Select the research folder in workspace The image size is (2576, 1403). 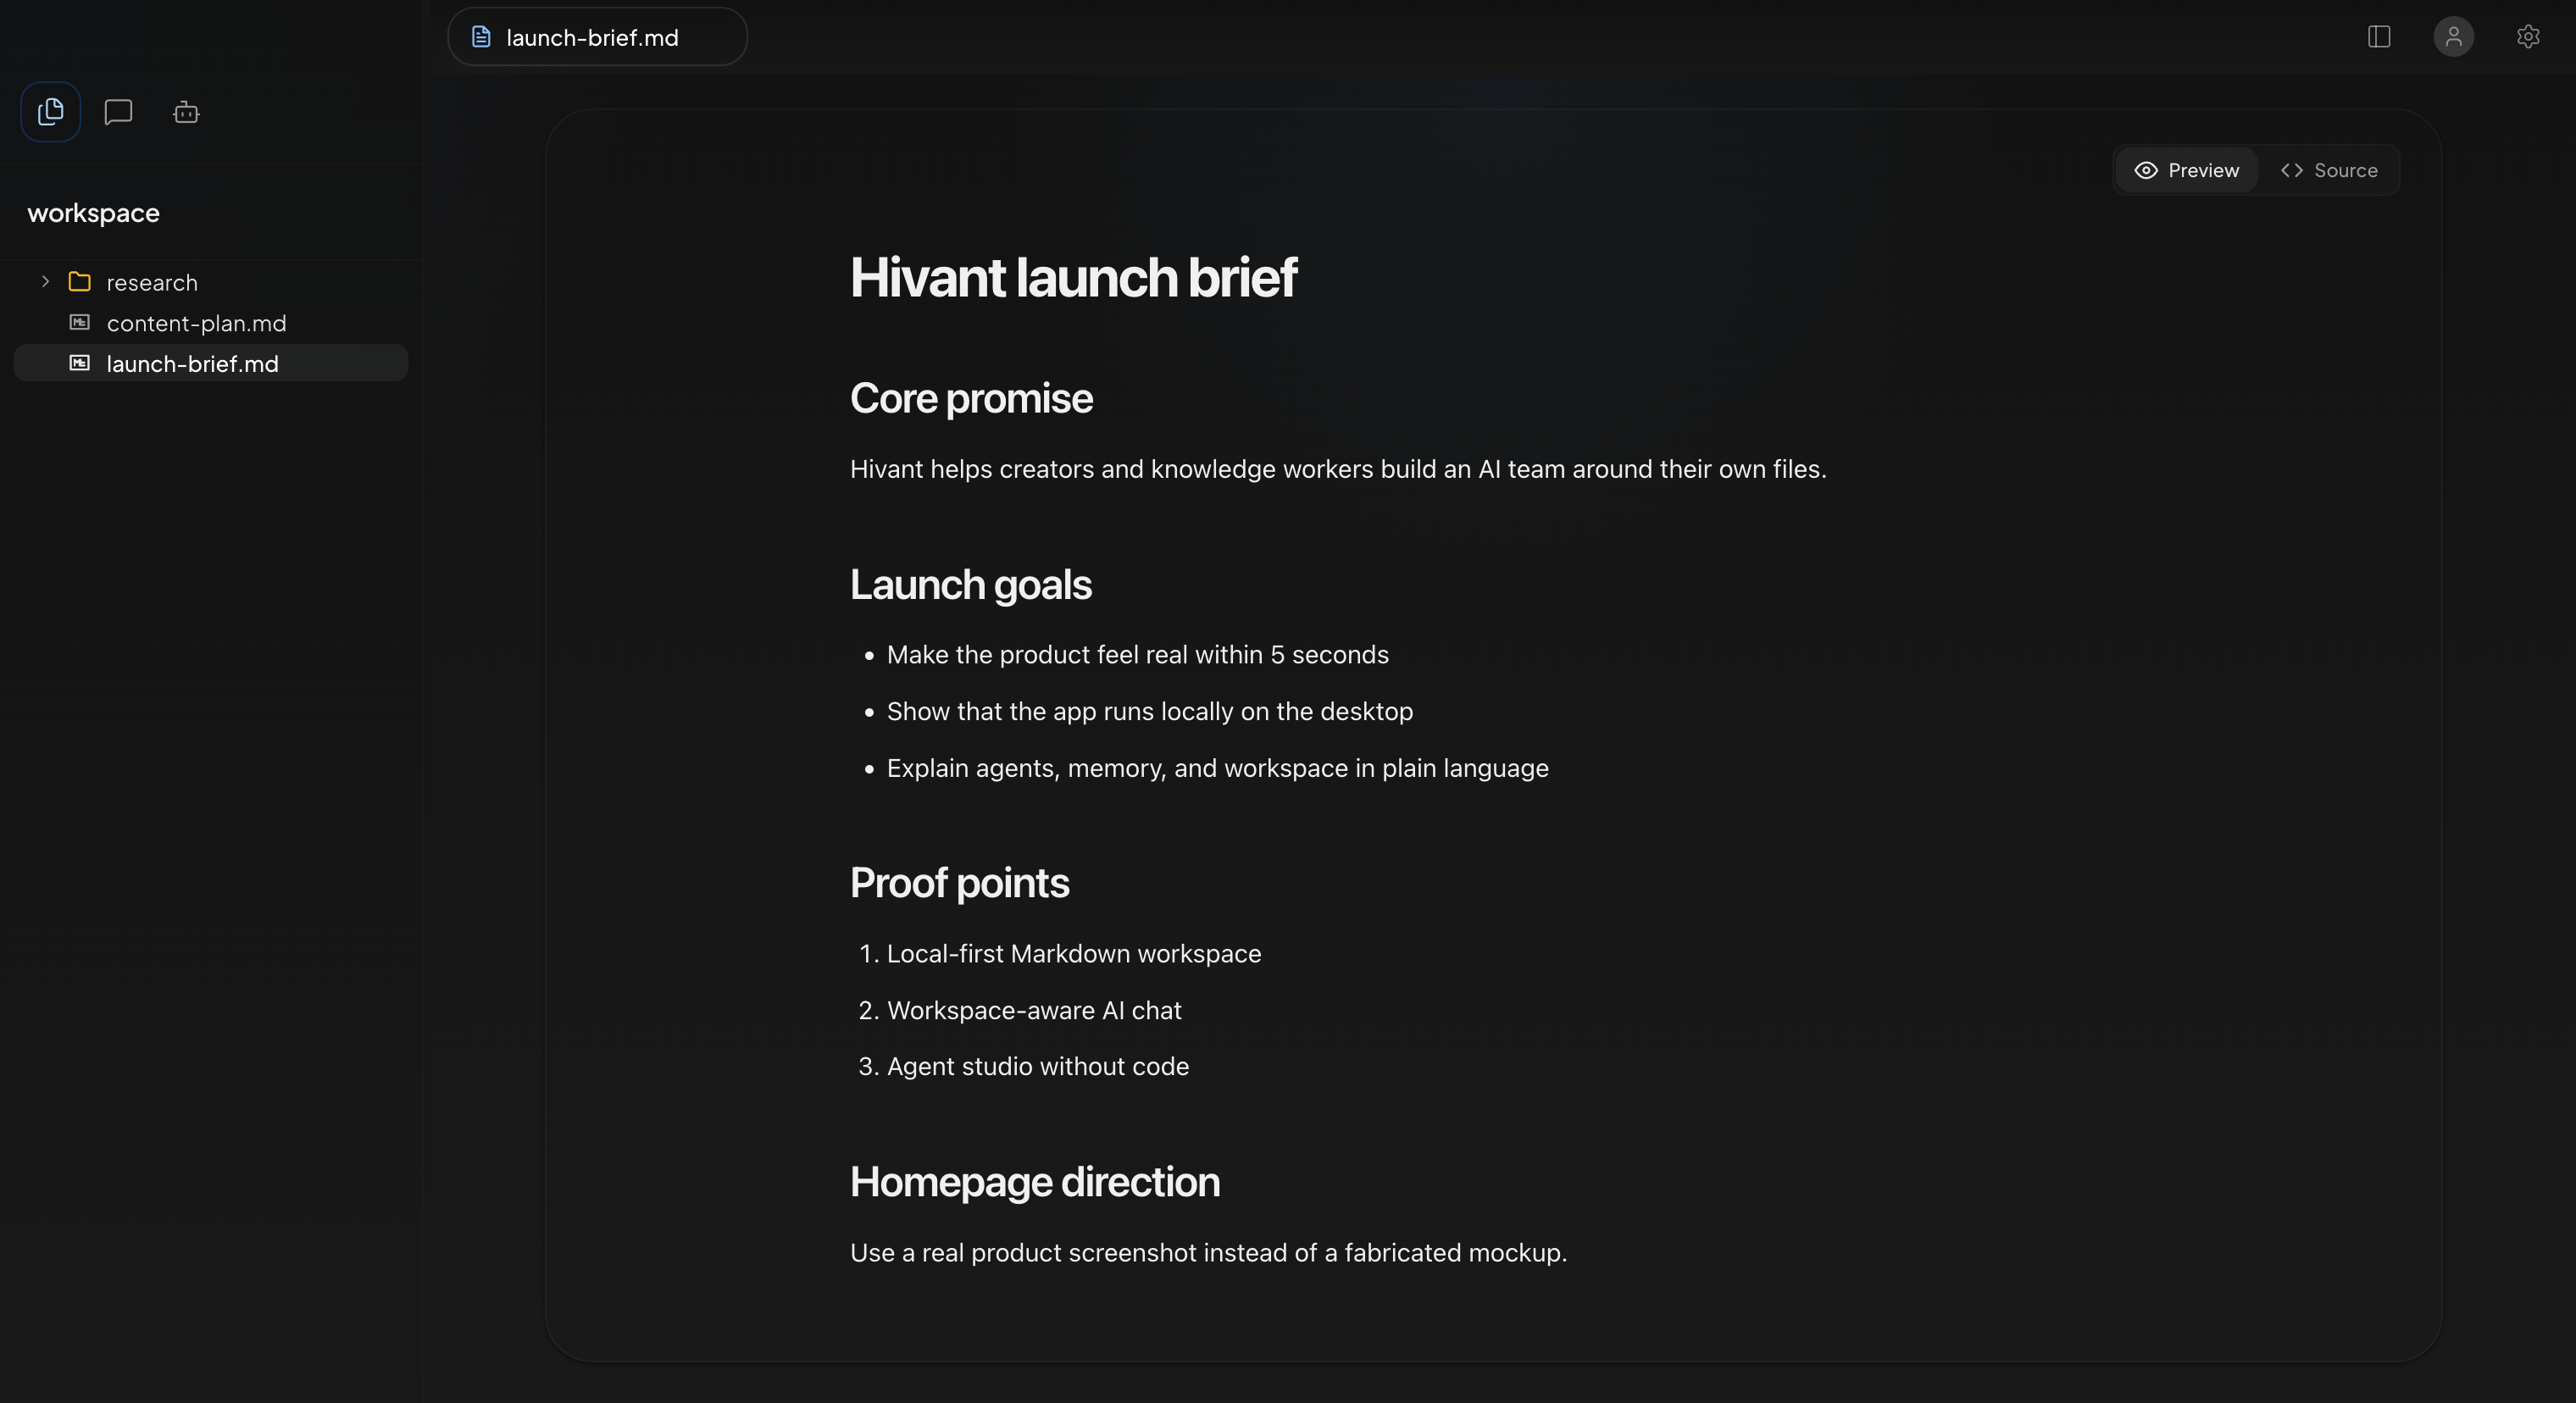point(151,281)
